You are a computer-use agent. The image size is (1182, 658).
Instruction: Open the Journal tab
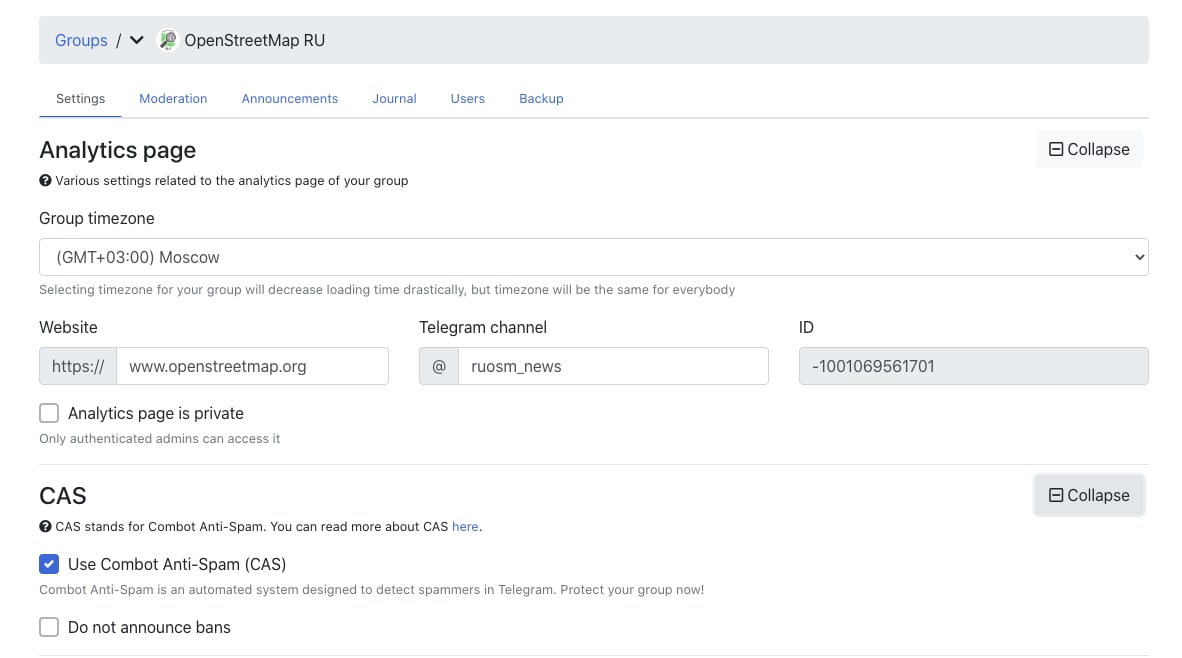[394, 99]
